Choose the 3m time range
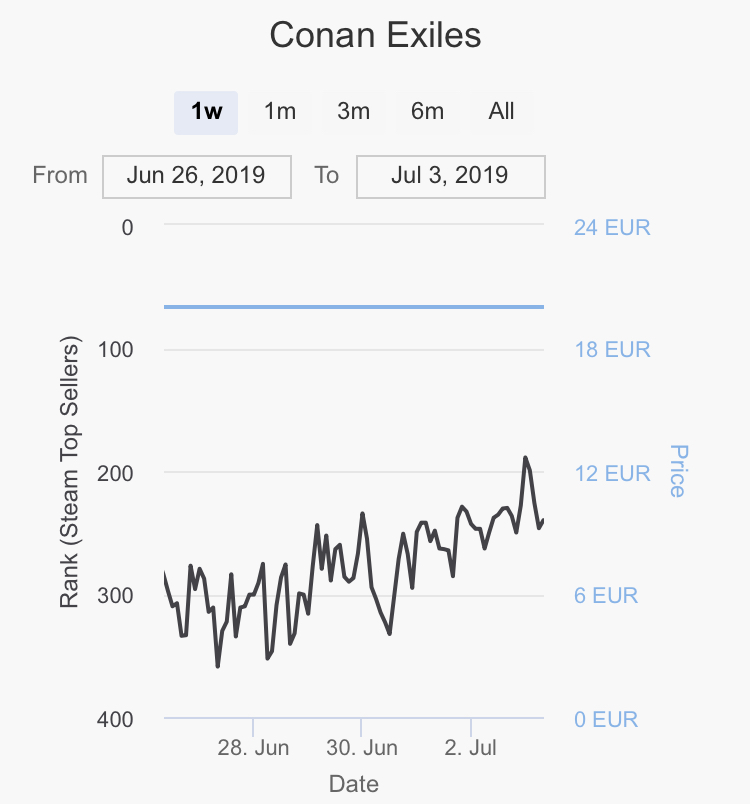The width and height of the screenshot is (750, 804). point(353,112)
